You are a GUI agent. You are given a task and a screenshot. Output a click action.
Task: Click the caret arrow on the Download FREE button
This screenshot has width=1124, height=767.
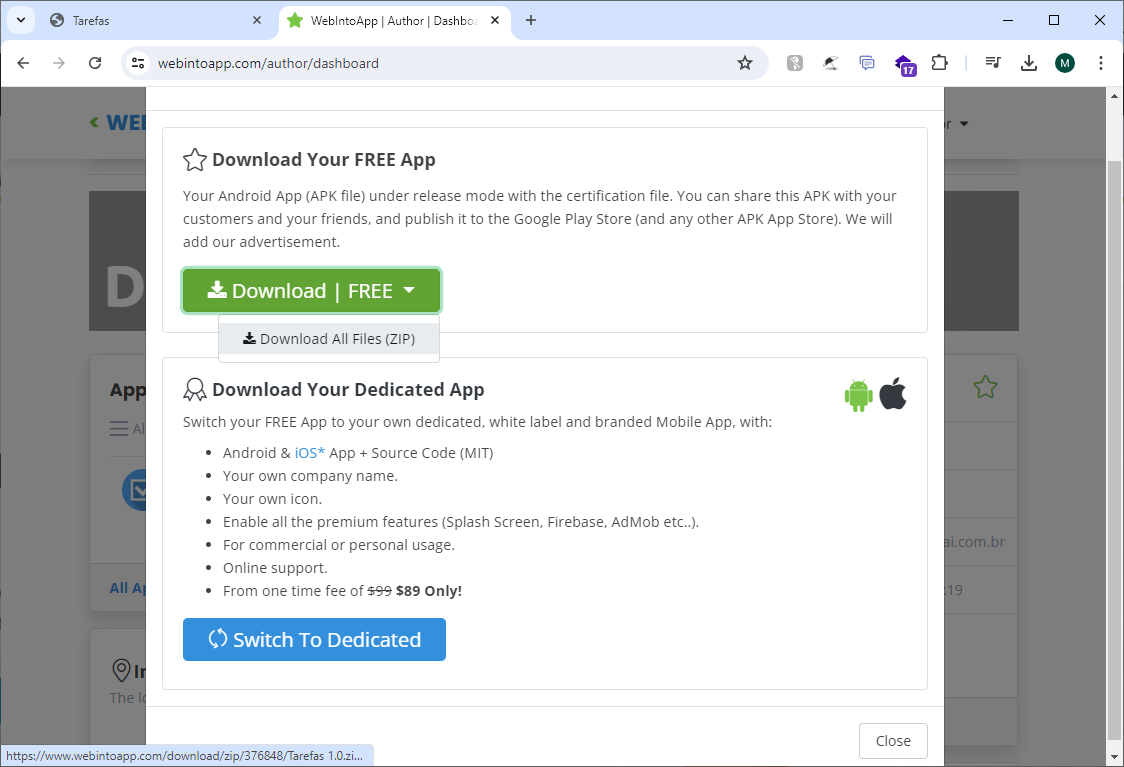409,290
